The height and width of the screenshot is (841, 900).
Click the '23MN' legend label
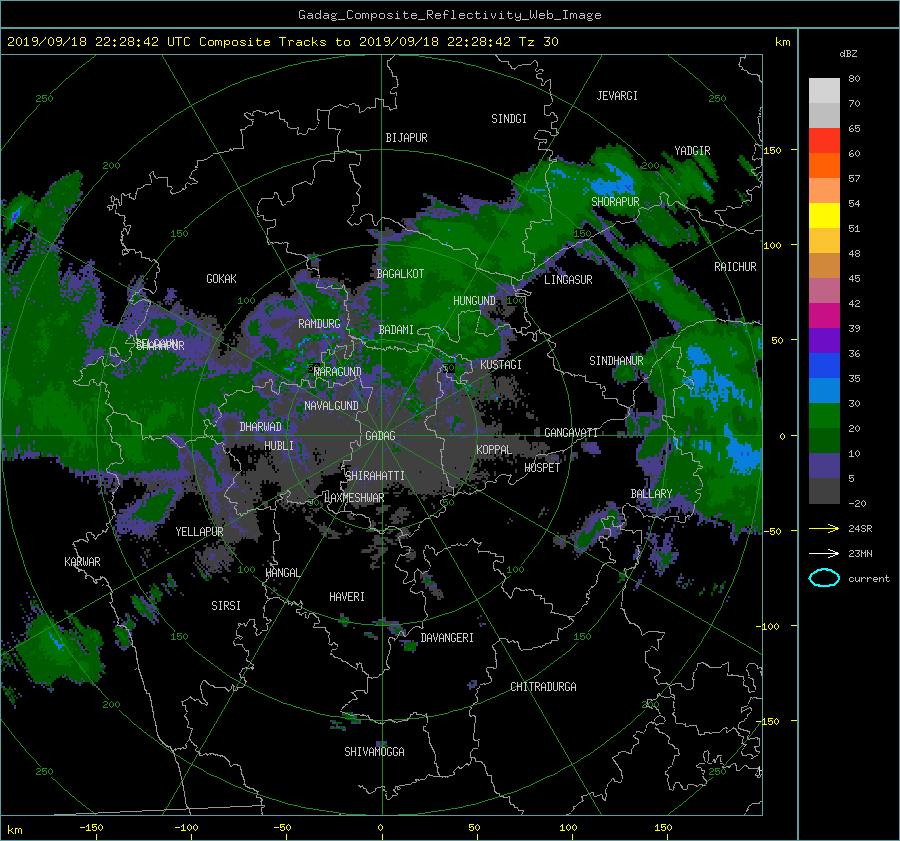click(860, 553)
